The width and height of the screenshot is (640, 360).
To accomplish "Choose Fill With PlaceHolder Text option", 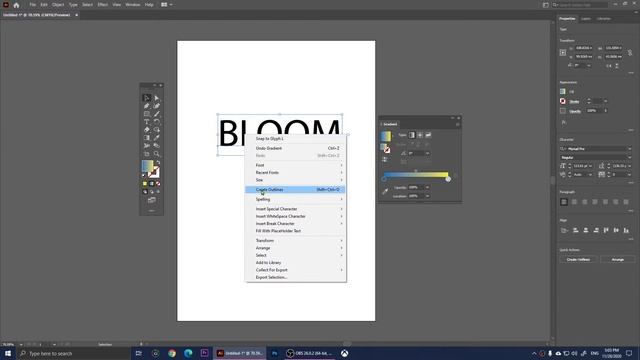I will pos(296,231).
